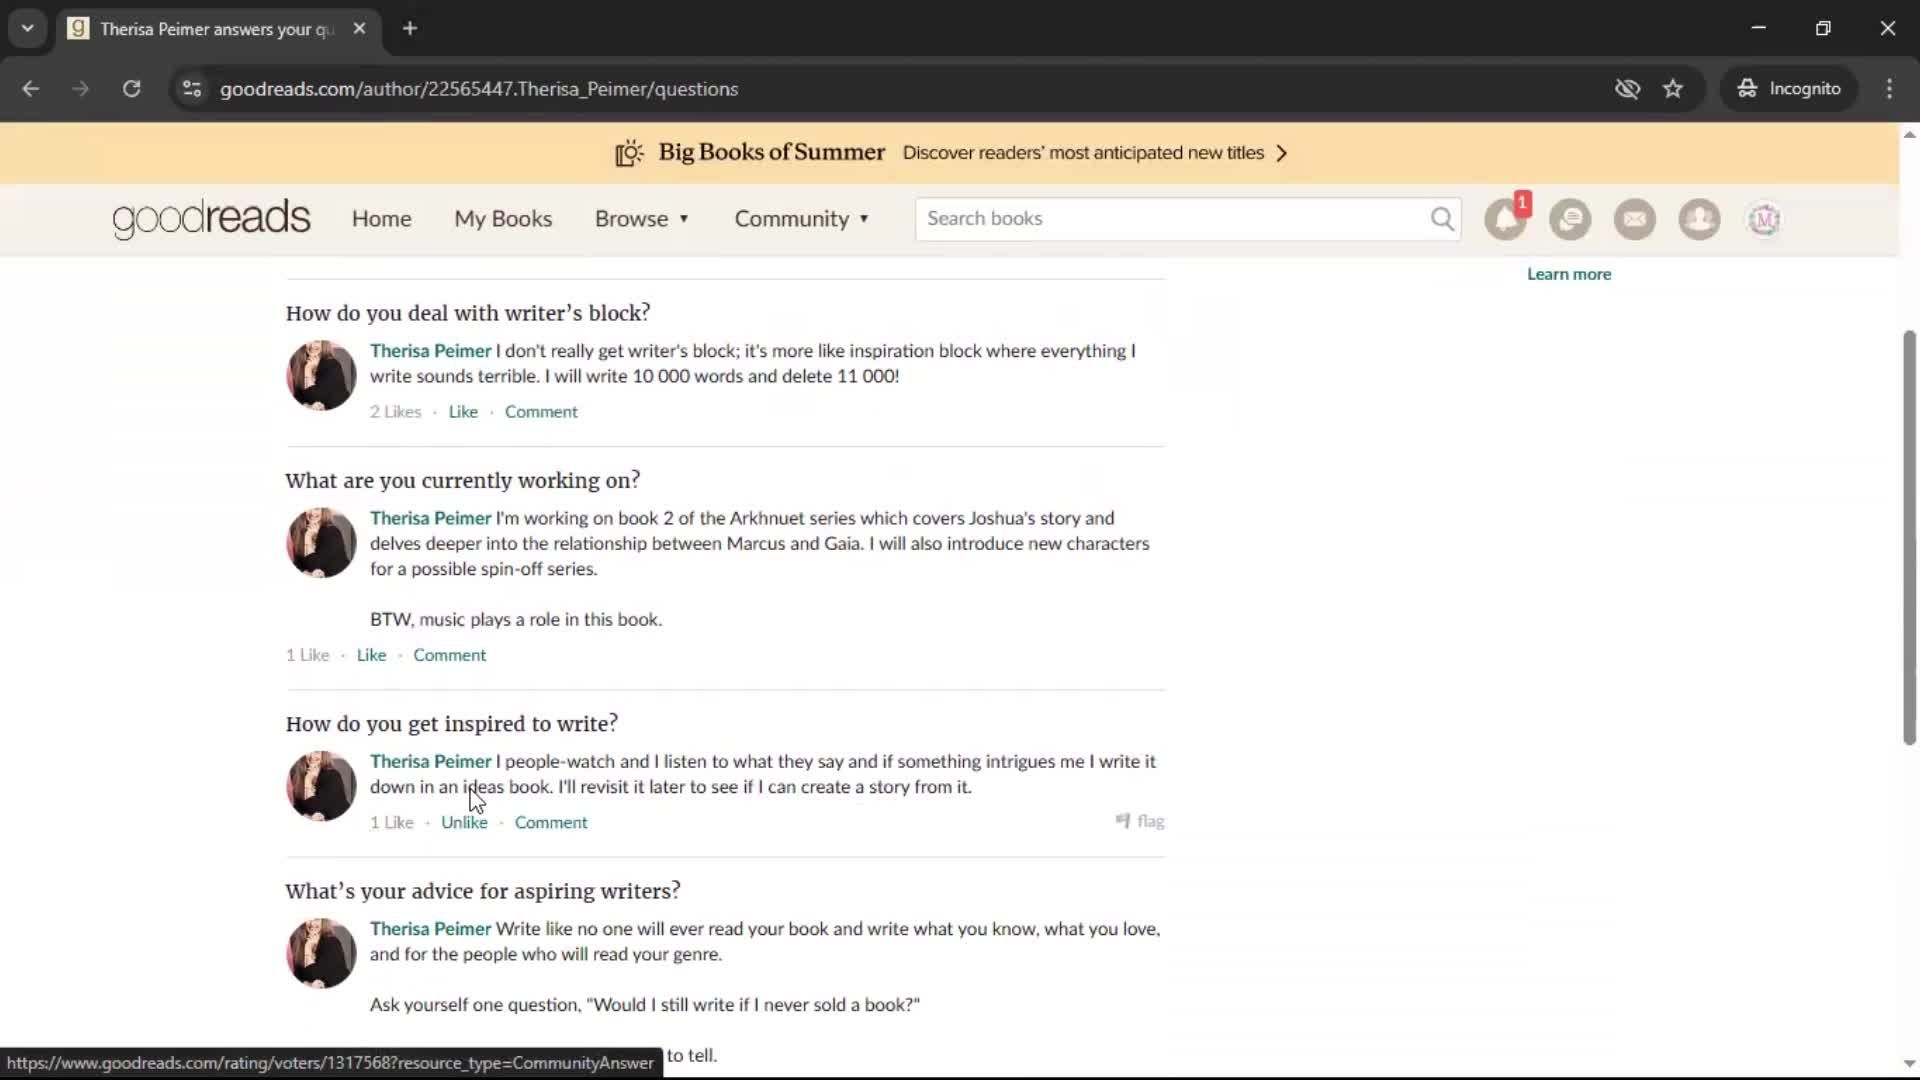Viewport: 1920px width, 1080px height.
Task: Open the site information icon in address bar
Action: pyautogui.click(x=192, y=89)
